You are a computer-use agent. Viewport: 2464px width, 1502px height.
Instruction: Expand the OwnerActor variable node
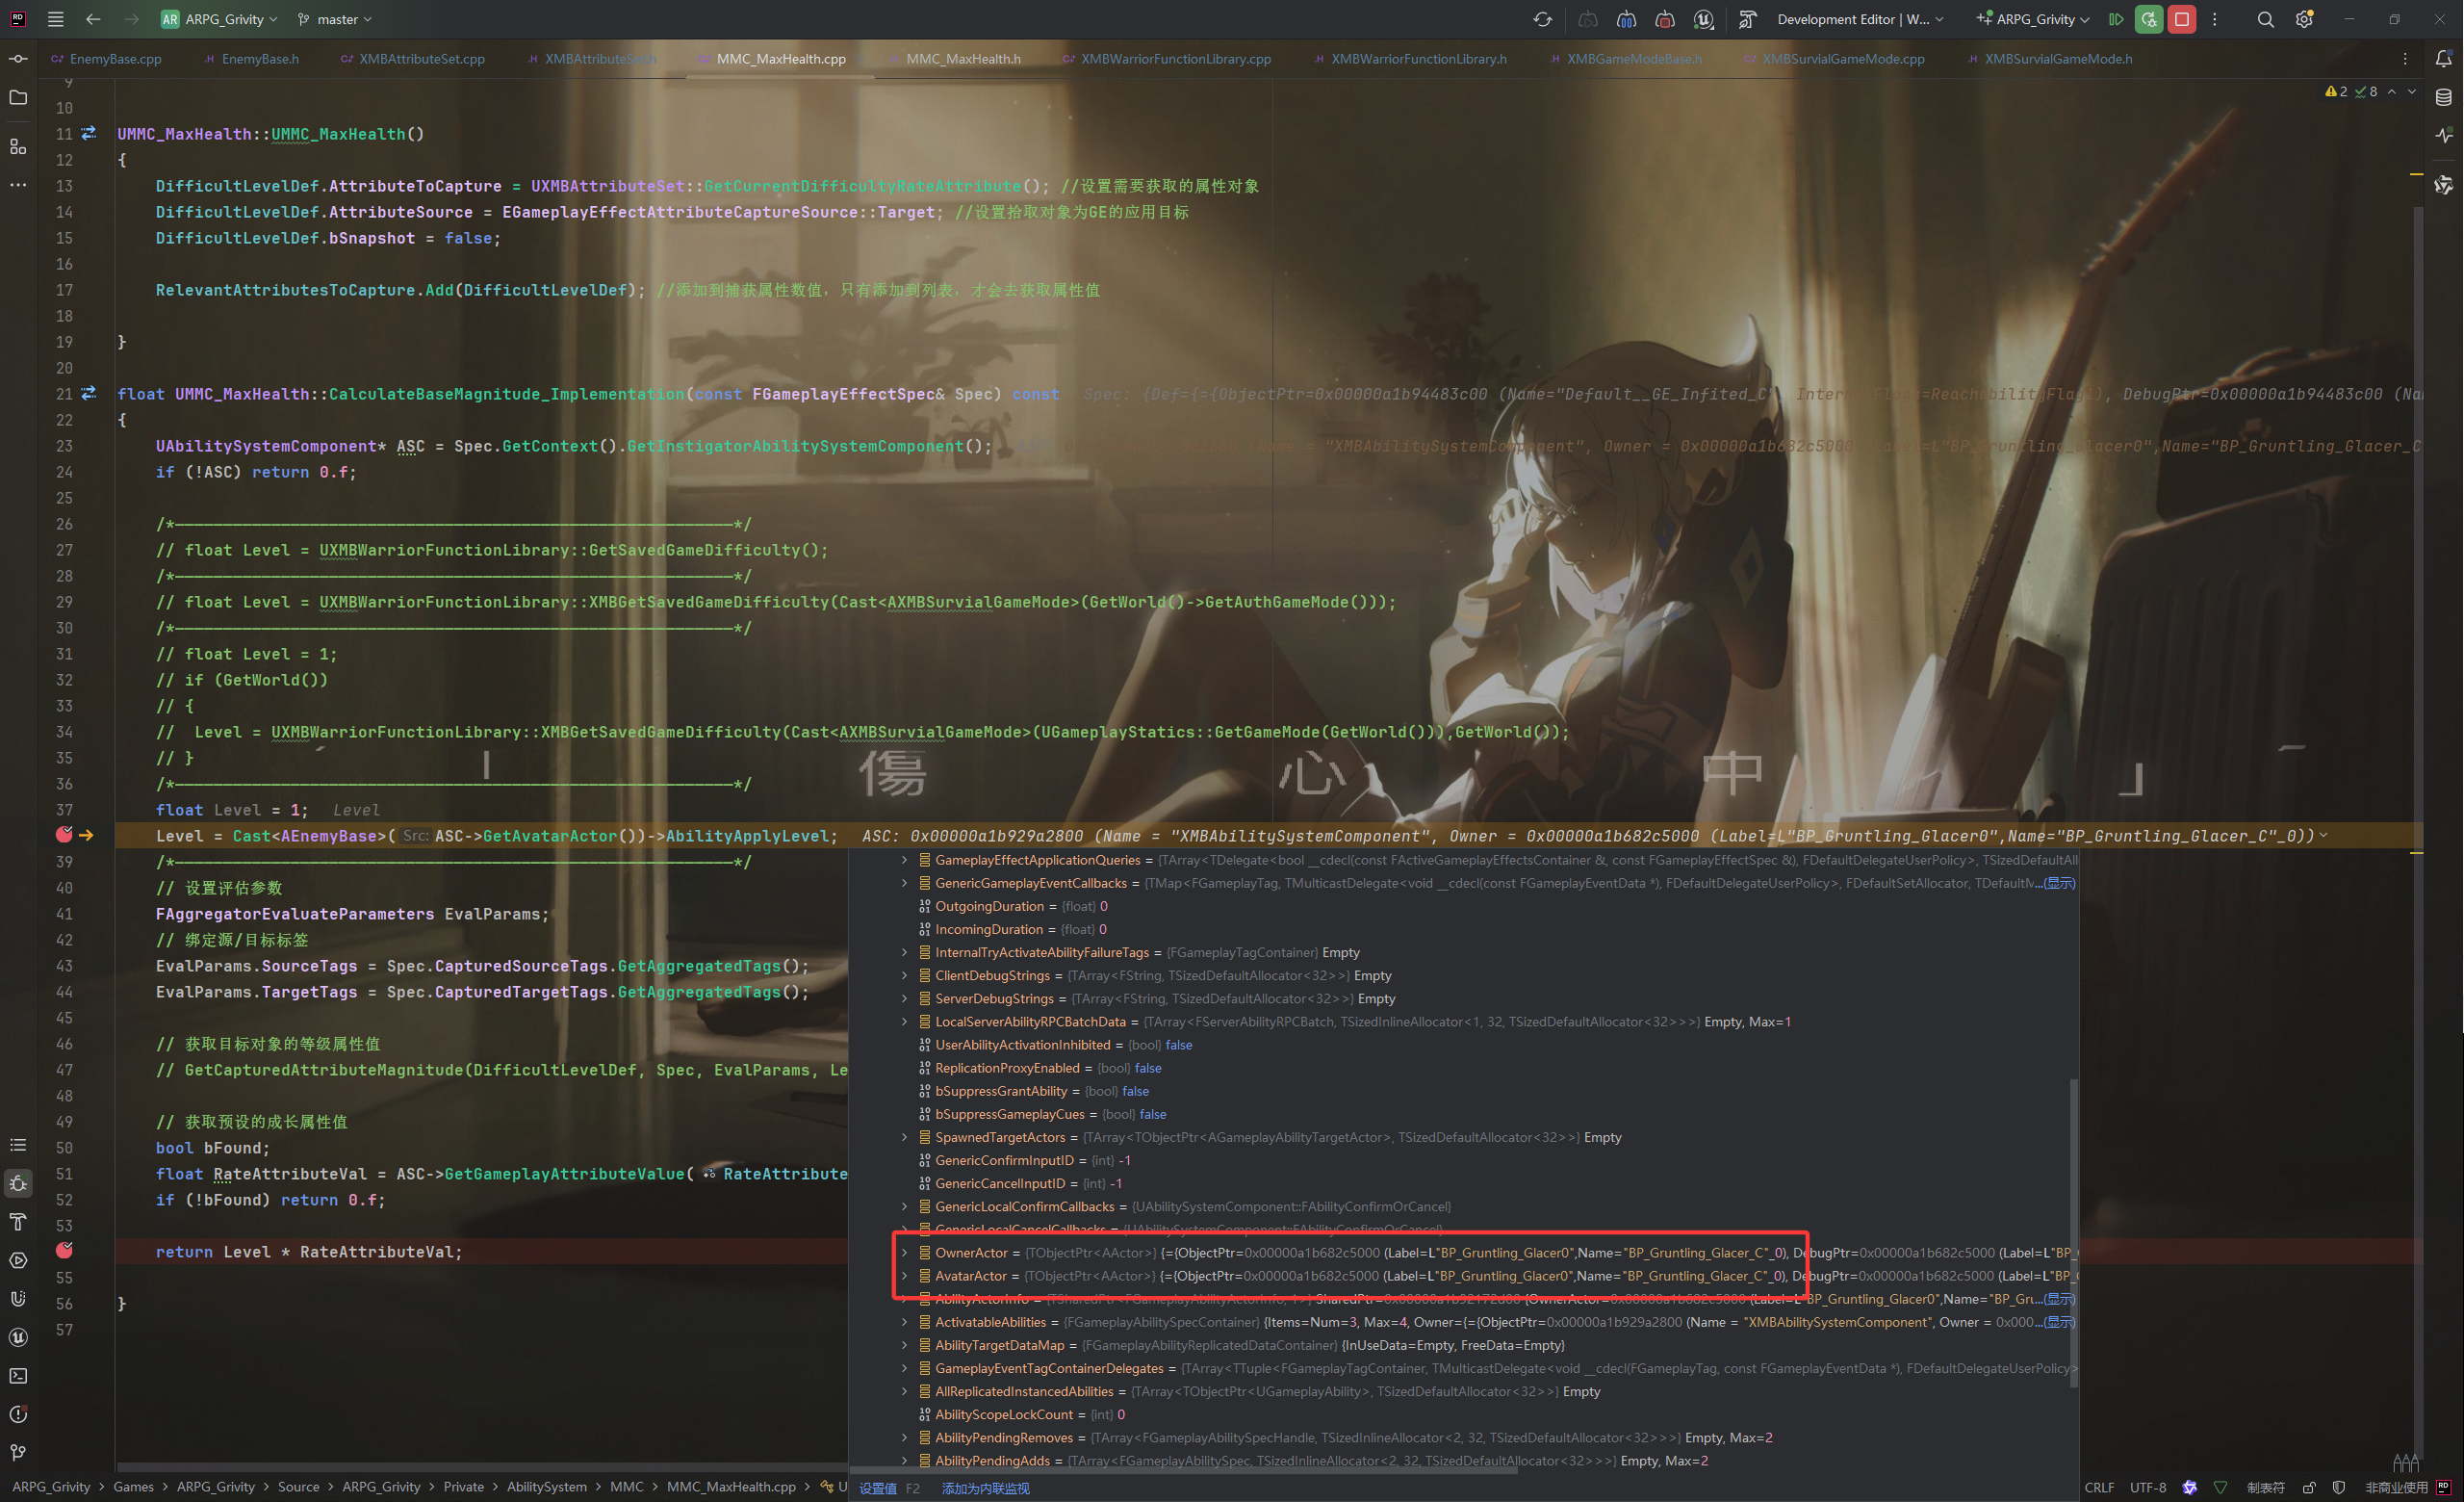905,1252
